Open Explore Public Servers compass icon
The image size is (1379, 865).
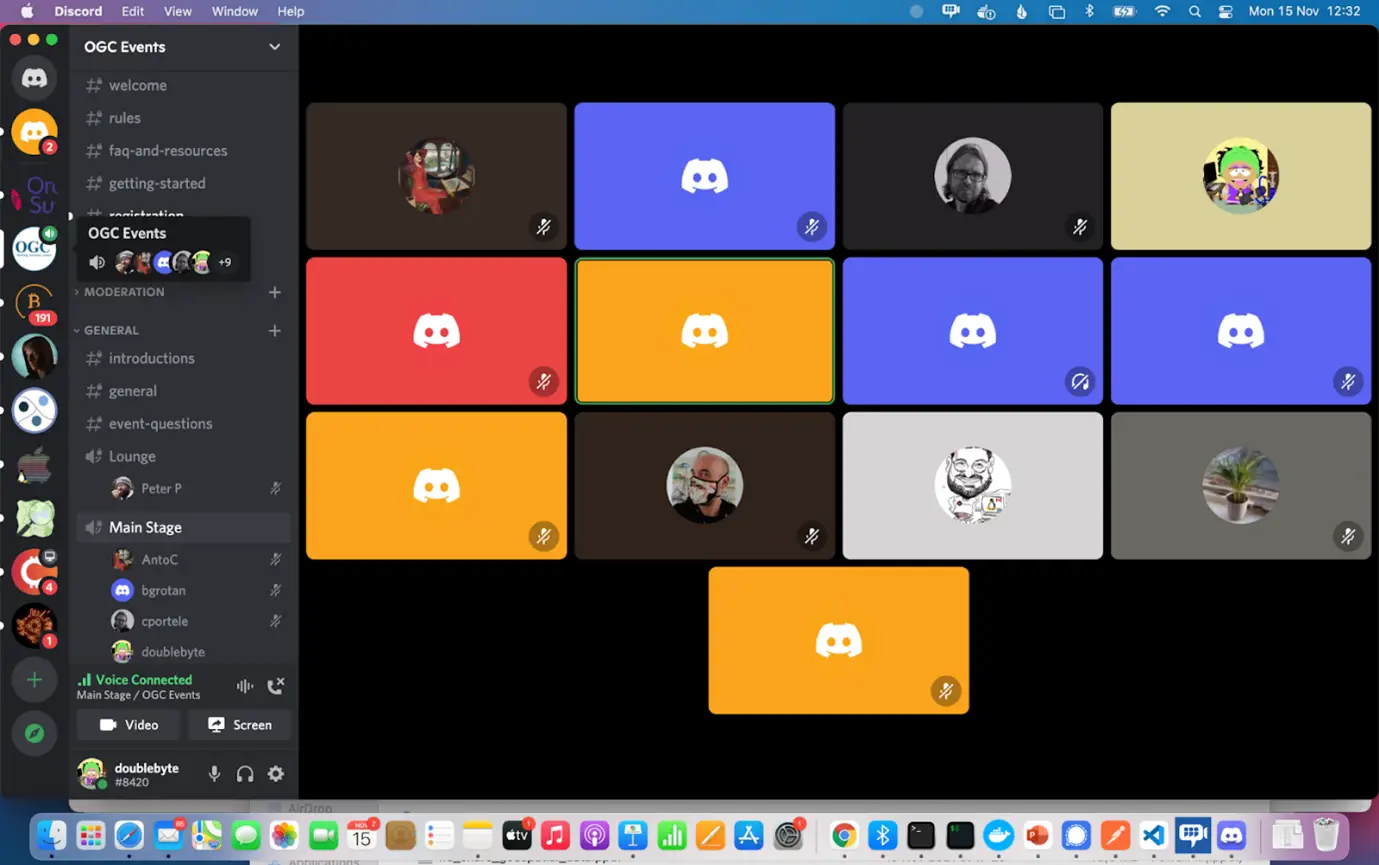(x=34, y=734)
